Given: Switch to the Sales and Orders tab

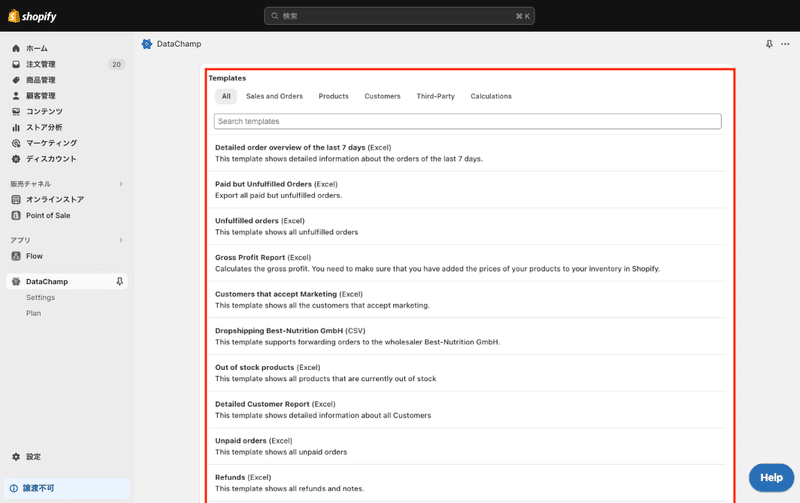Looking at the screenshot, I should pyautogui.click(x=274, y=96).
